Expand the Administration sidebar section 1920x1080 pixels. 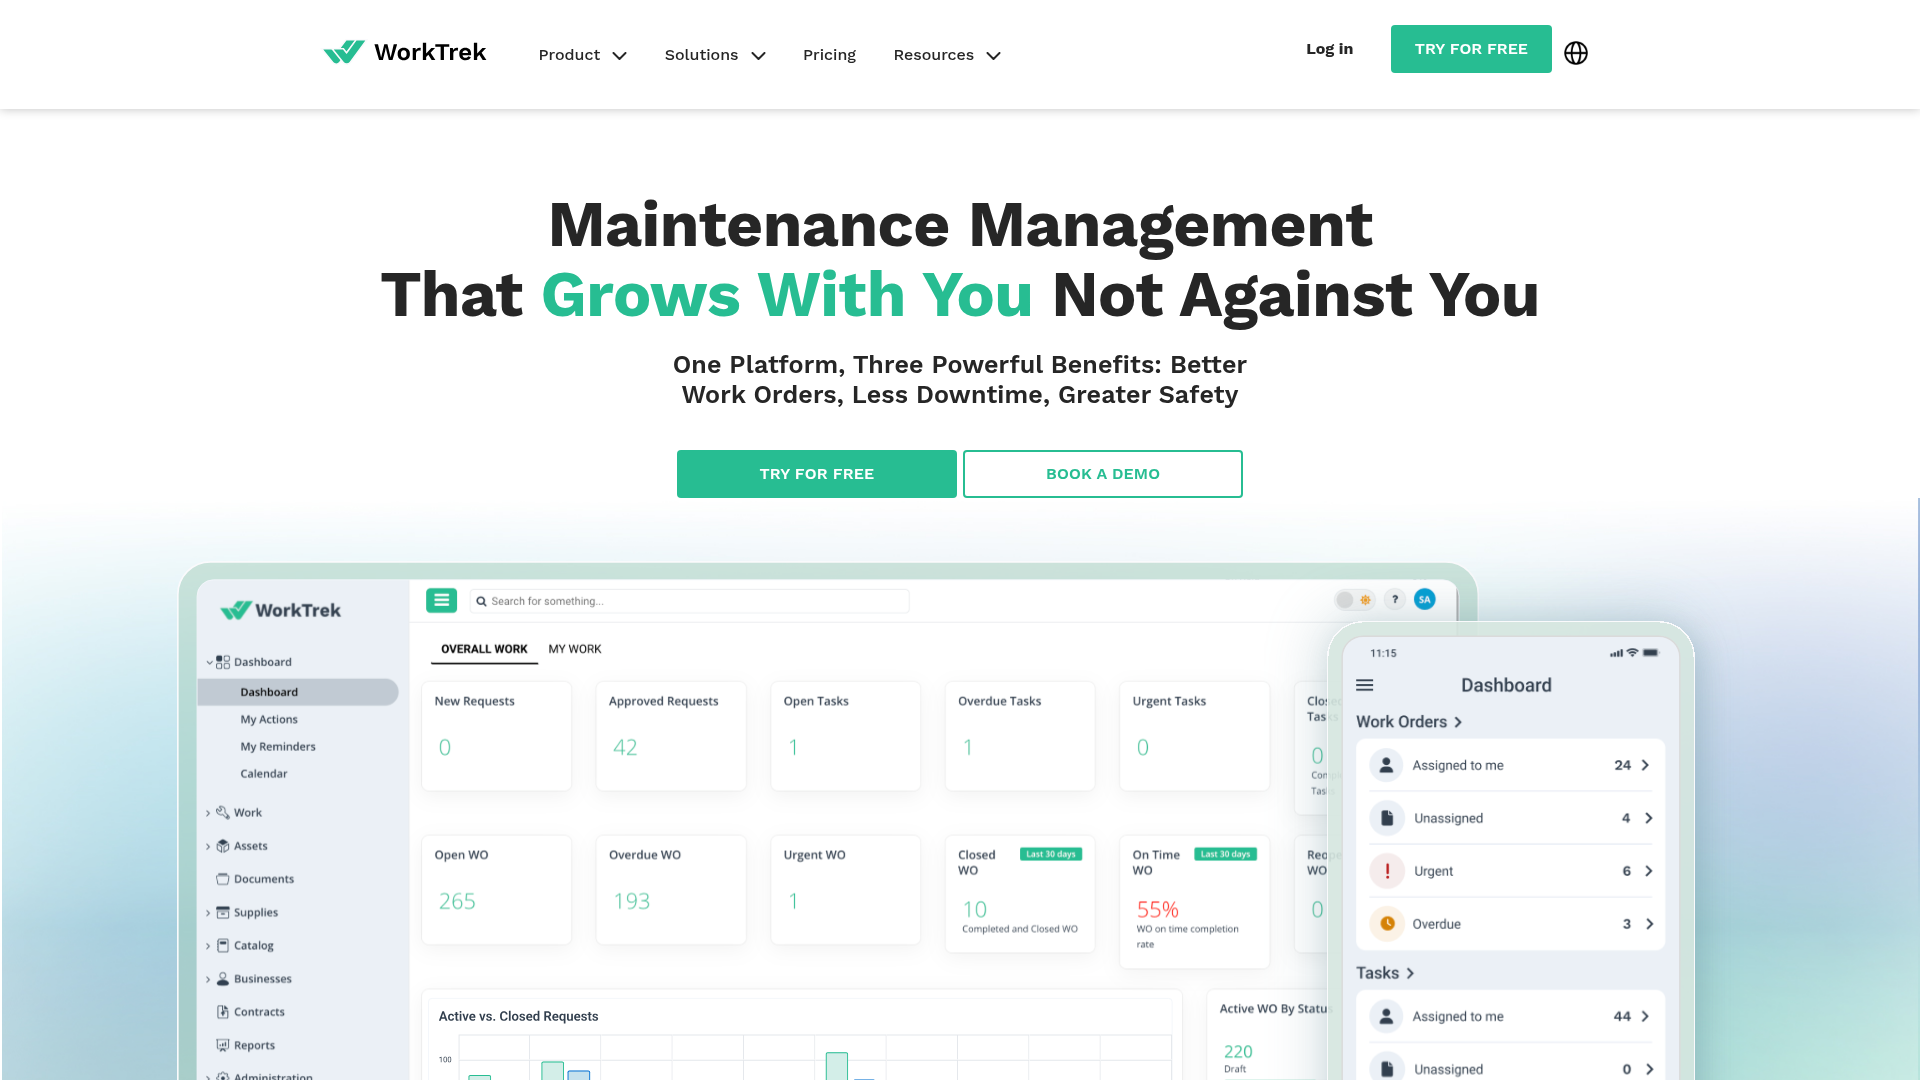[x=208, y=1076]
